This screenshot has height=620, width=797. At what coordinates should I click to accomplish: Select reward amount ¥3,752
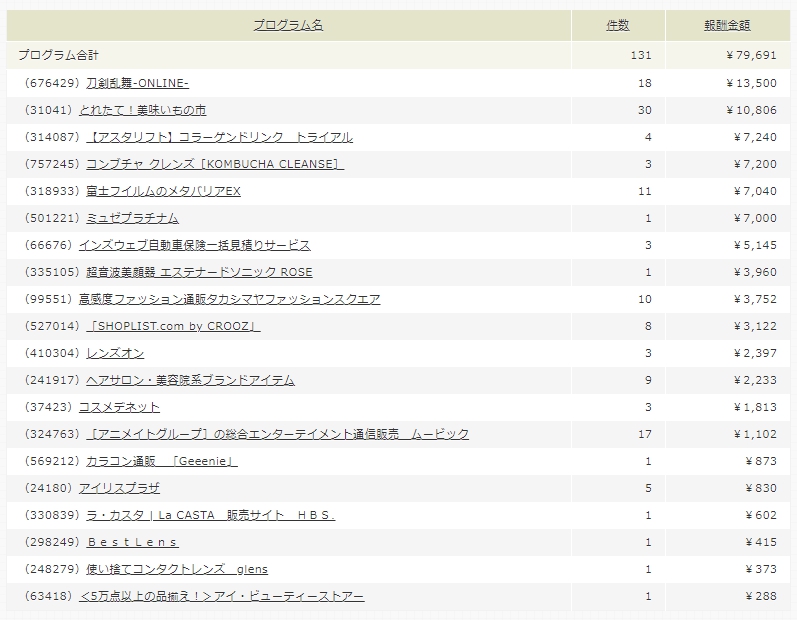(755, 298)
